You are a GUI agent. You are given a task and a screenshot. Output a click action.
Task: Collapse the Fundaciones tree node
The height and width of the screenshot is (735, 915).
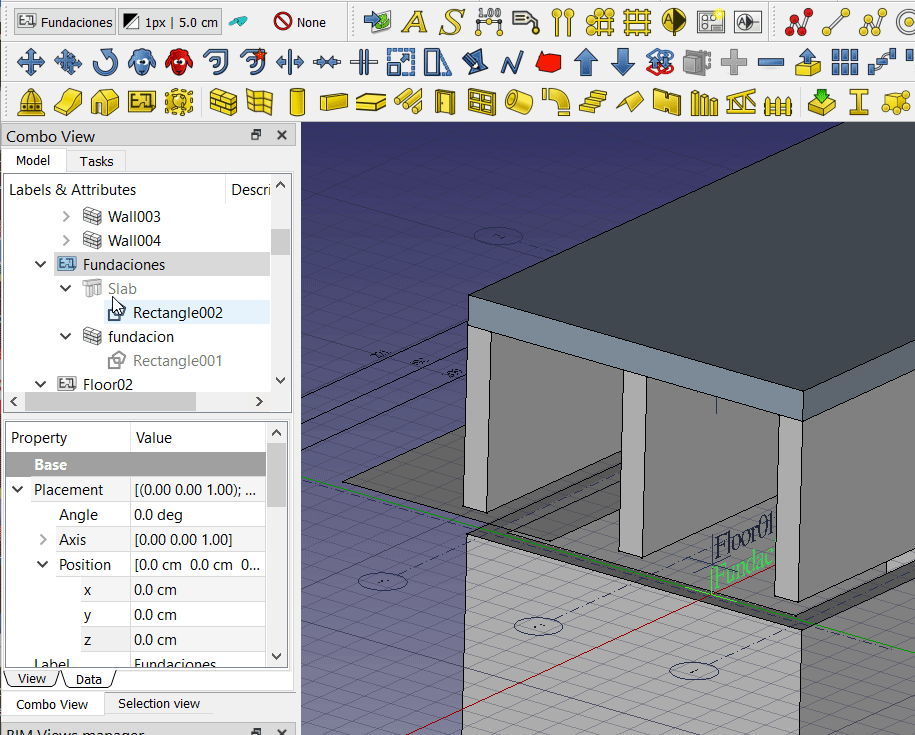[x=41, y=265]
